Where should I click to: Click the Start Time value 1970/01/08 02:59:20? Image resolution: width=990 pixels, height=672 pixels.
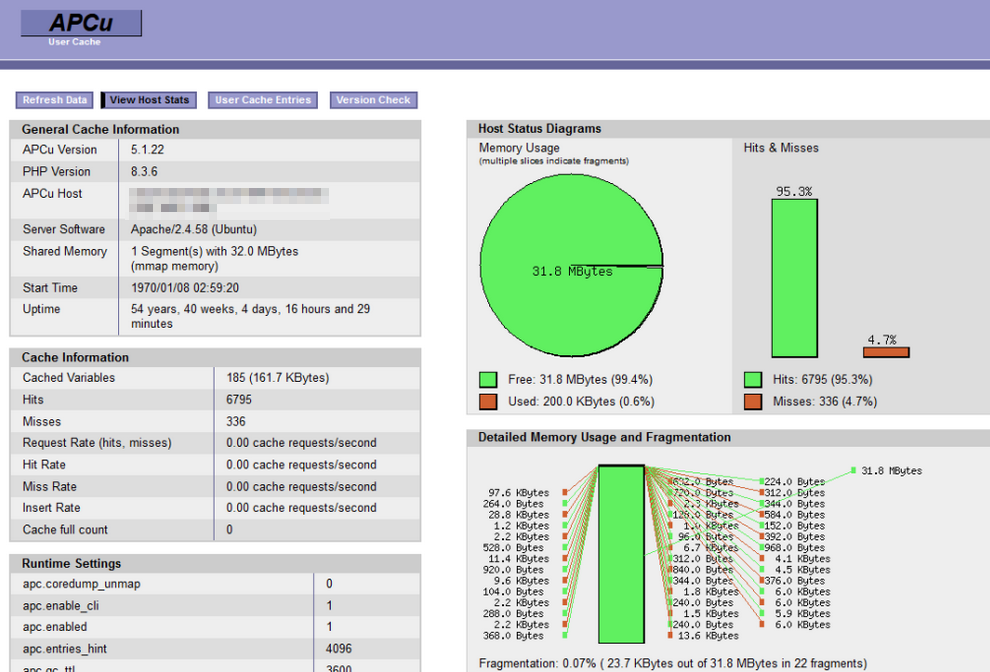(185, 288)
